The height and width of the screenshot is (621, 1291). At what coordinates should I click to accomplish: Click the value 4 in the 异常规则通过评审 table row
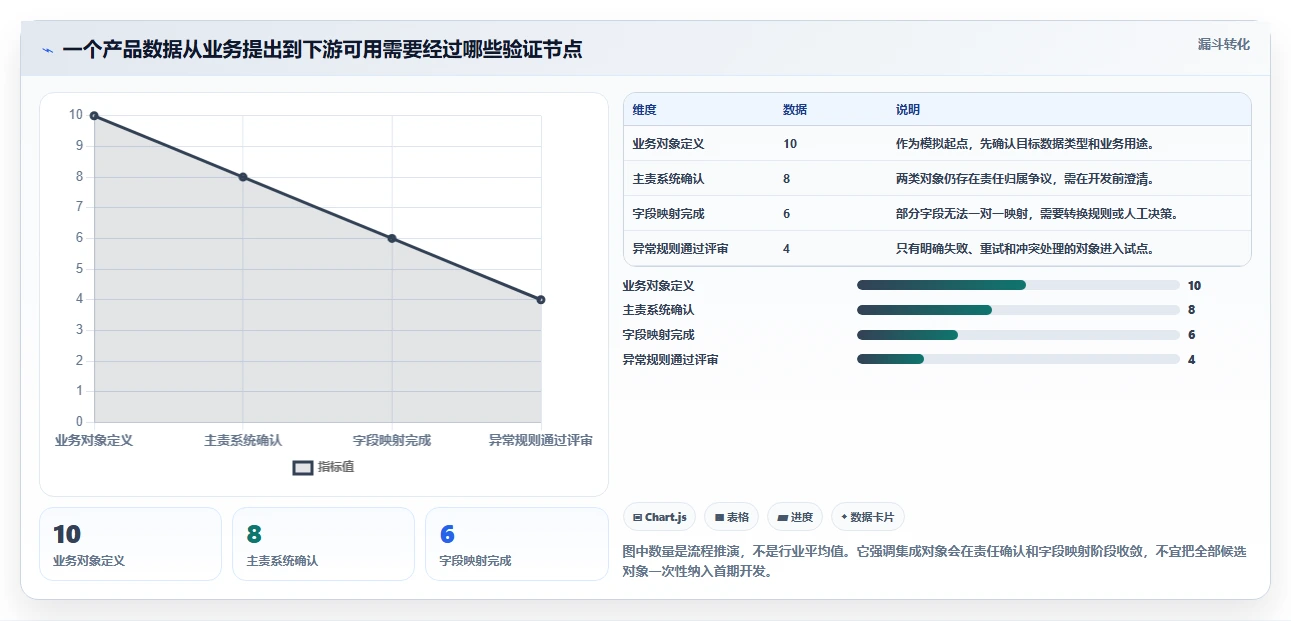pyautogui.click(x=787, y=249)
